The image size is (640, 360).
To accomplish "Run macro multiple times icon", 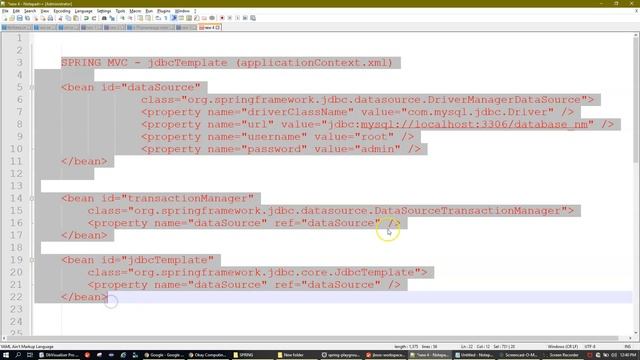I will (x=245, y=18).
